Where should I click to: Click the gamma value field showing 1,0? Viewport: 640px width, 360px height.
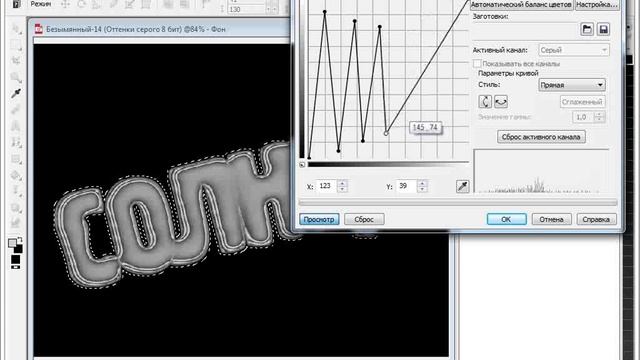pos(583,117)
